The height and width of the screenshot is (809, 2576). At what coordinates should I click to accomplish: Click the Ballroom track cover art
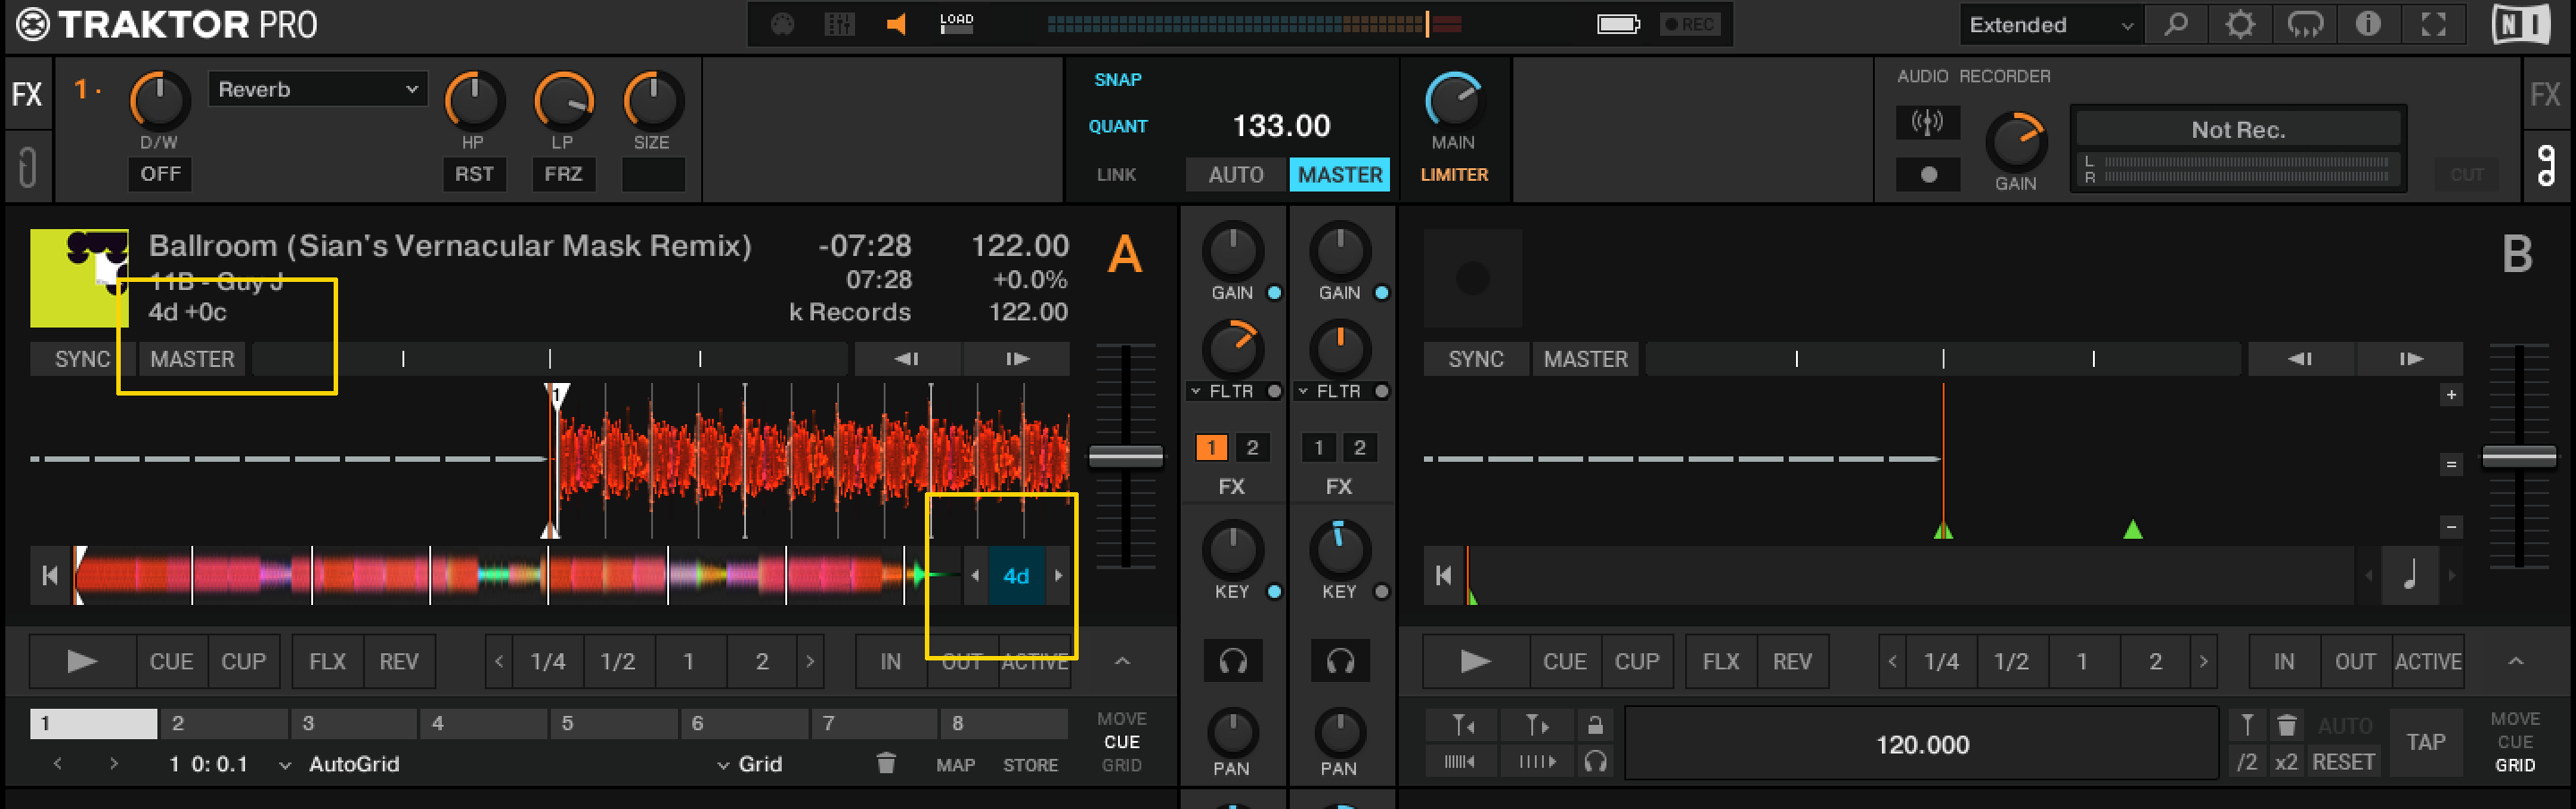point(79,278)
